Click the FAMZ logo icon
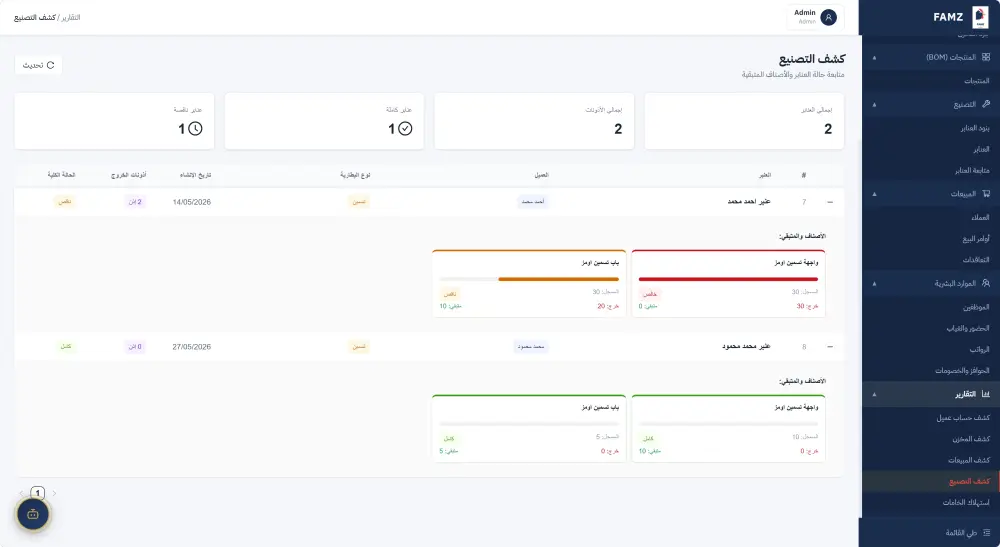1000x547 pixels. tap(980, 17)
